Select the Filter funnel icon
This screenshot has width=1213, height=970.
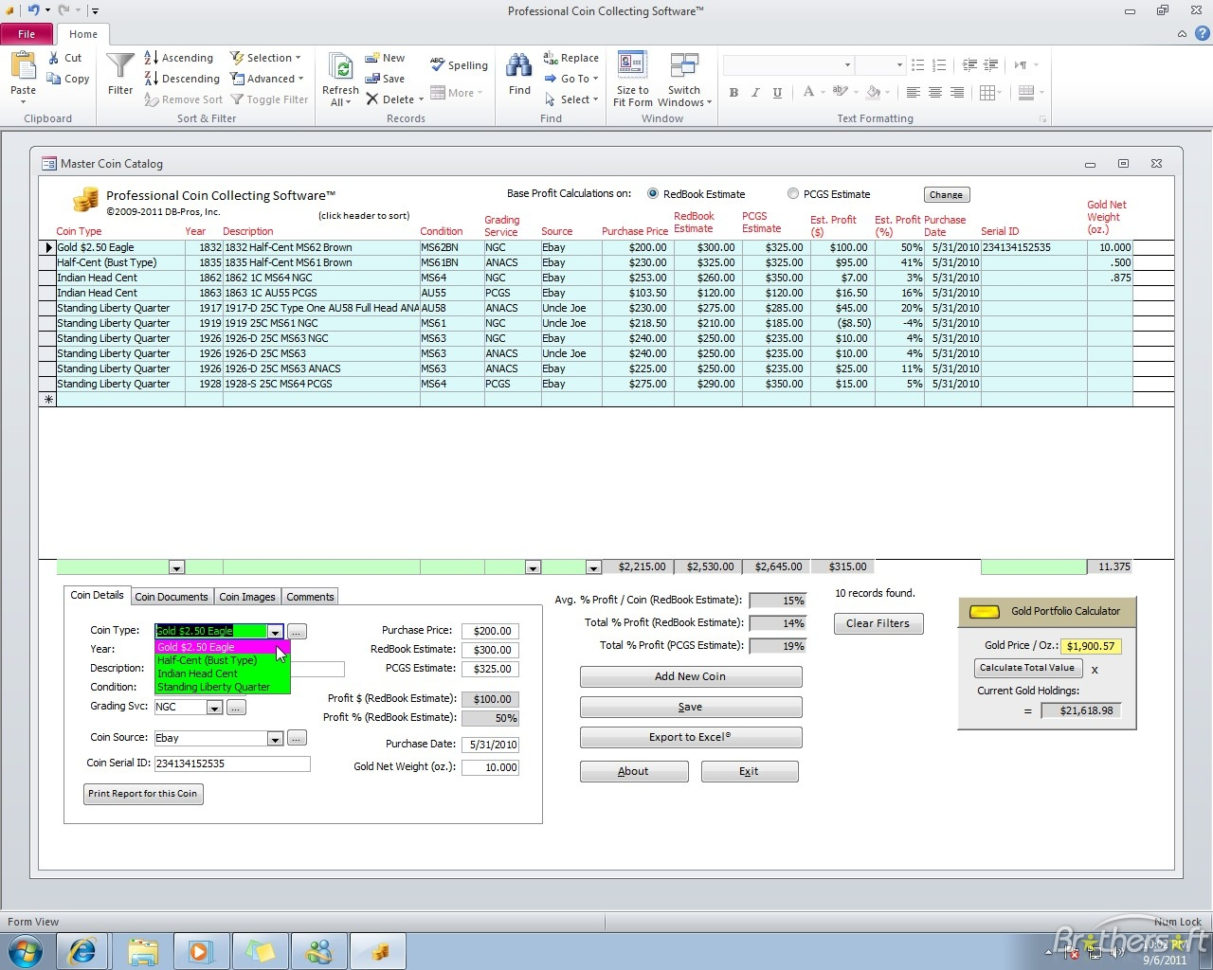[x=119, y=68]
